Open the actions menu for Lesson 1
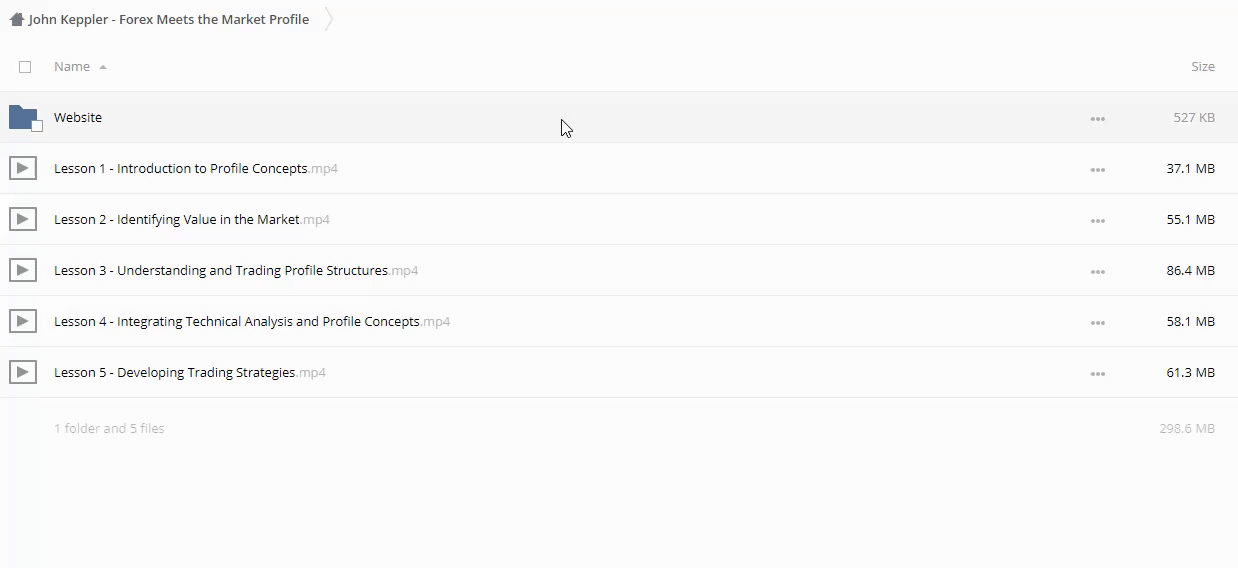The image size is (1238, 568). tap(1097, 170)
